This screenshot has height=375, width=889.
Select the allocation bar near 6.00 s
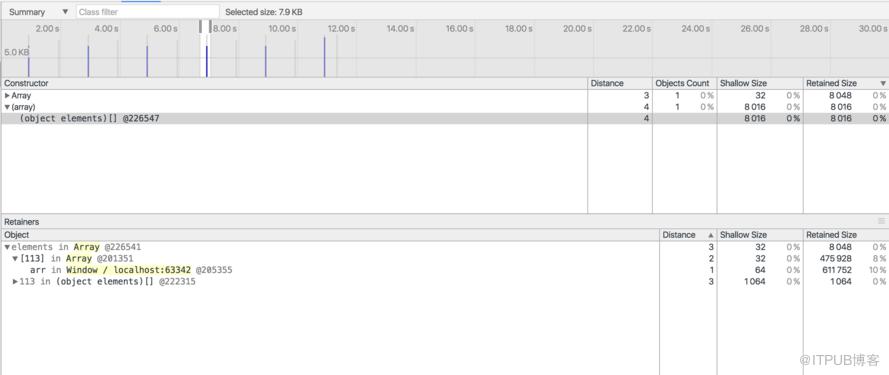(x=147, y=61)
